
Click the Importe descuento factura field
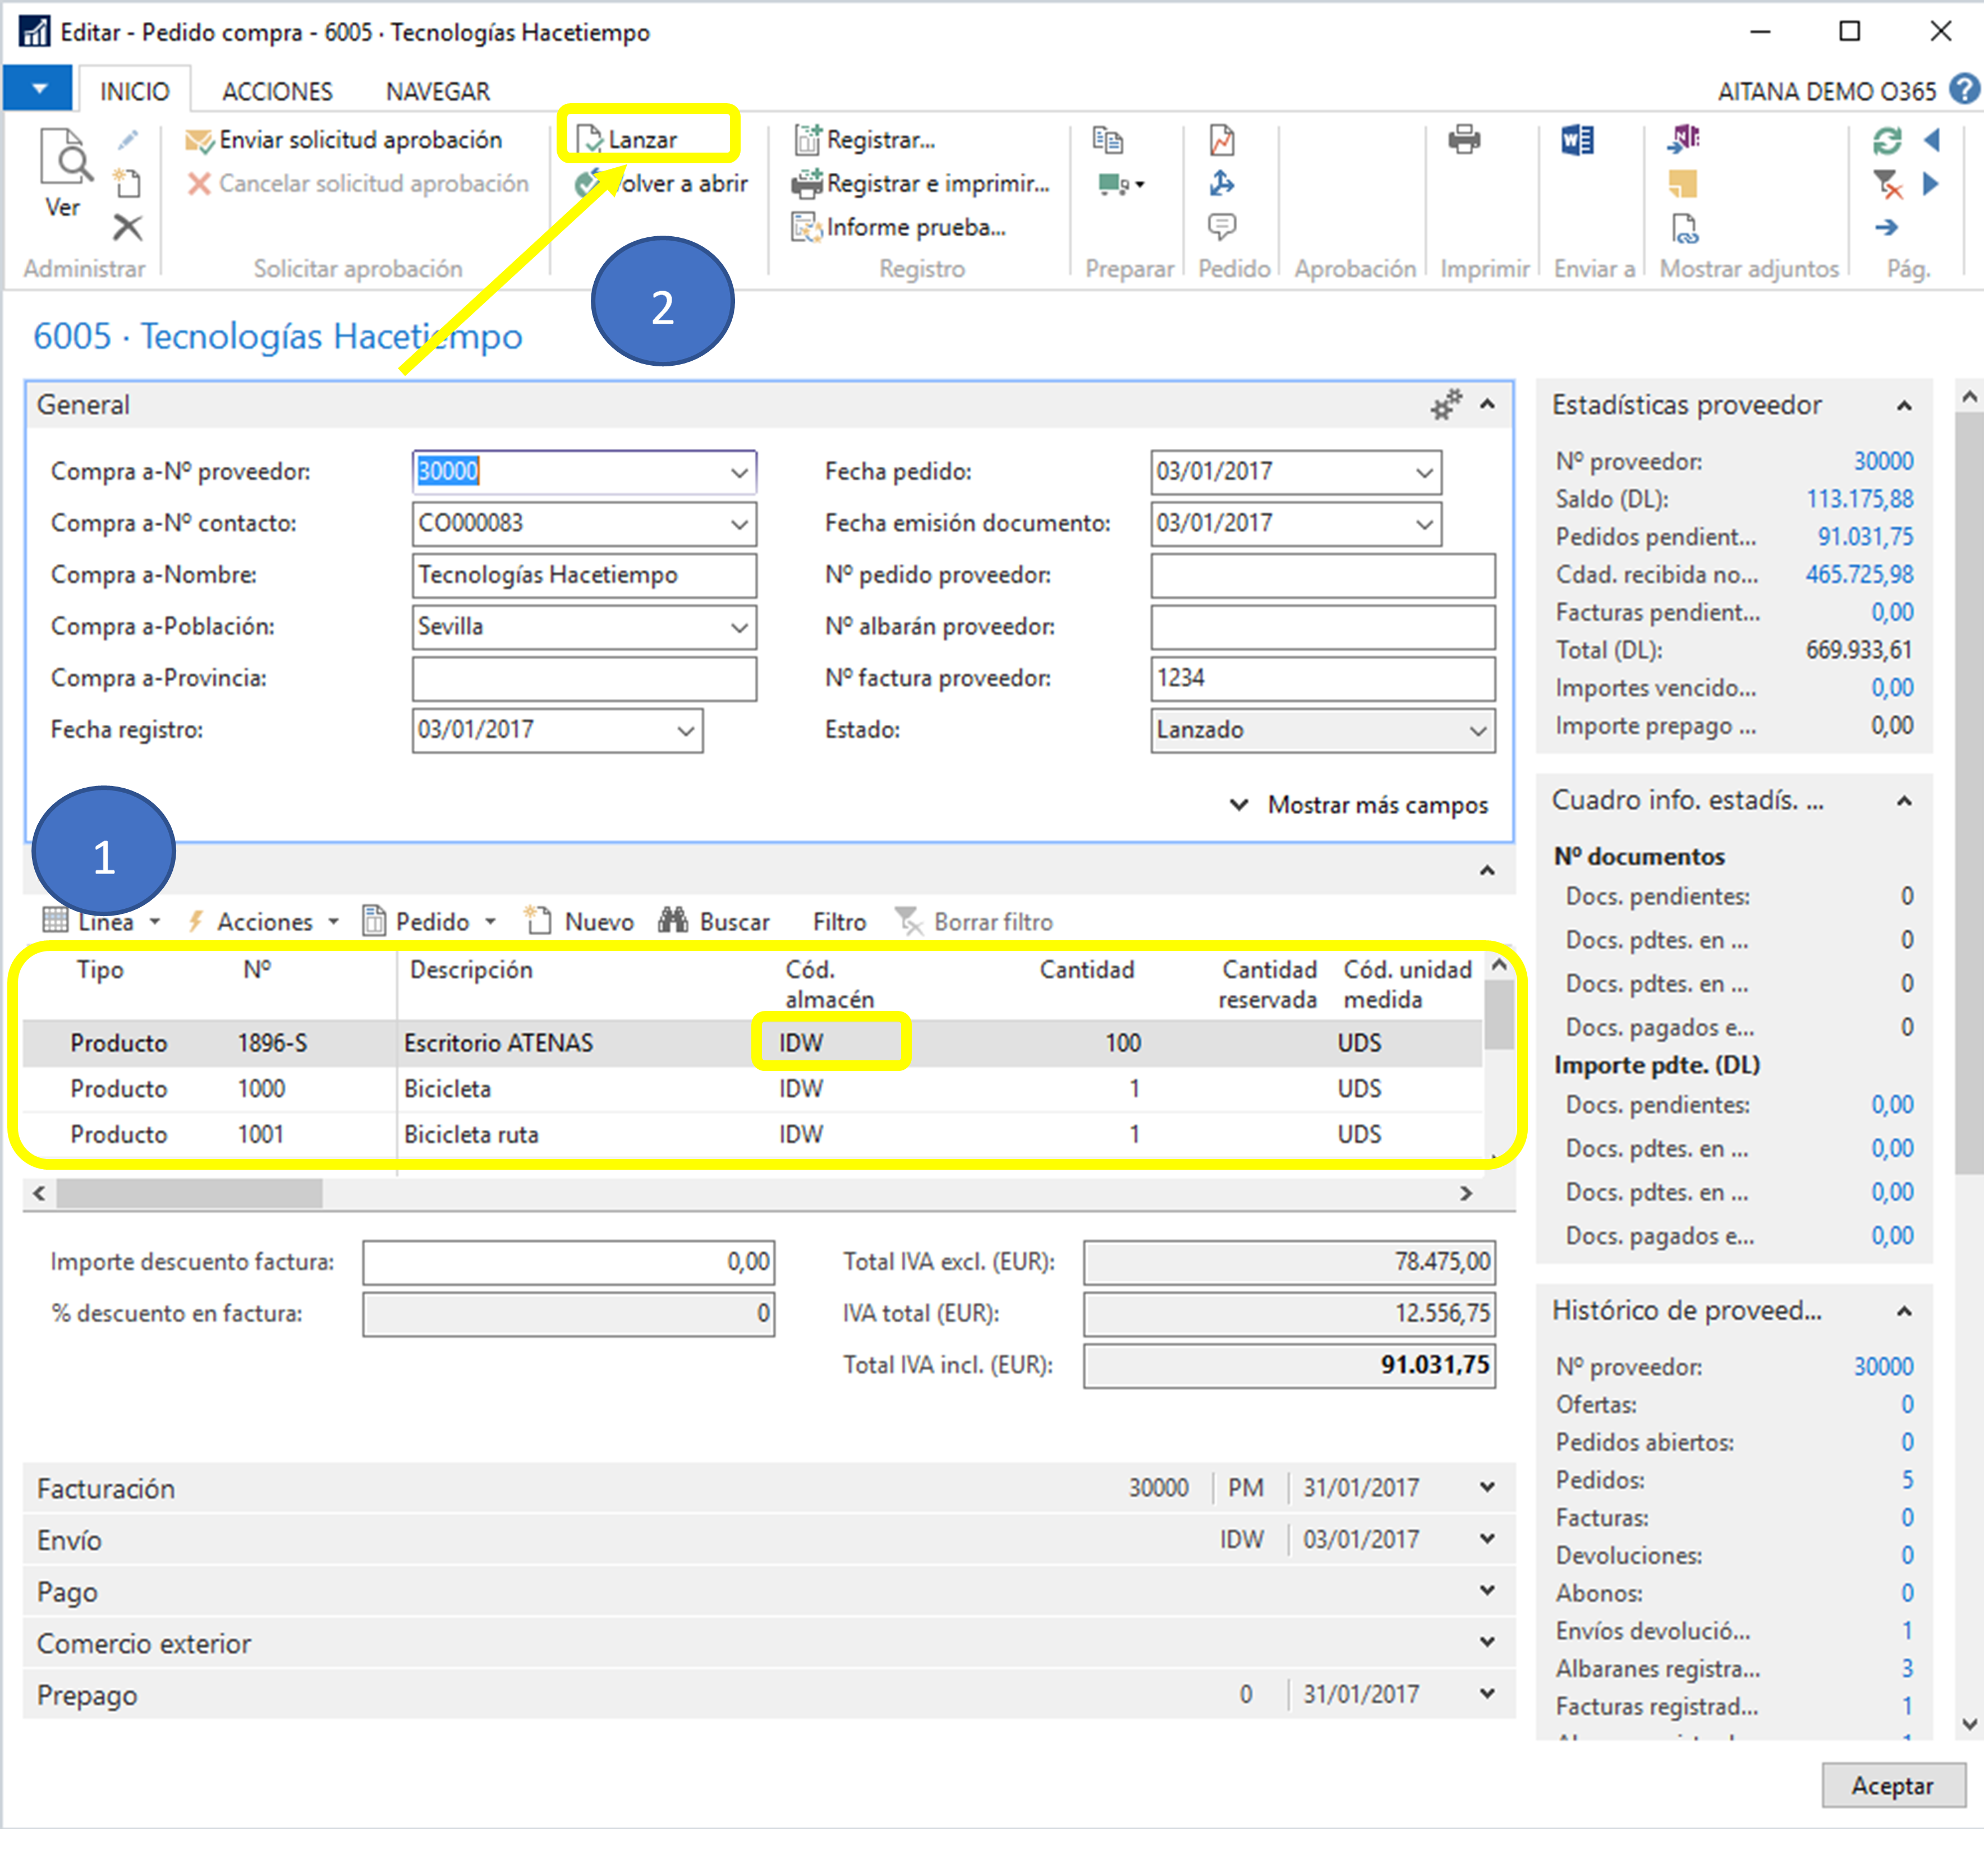pos(568,1263)
